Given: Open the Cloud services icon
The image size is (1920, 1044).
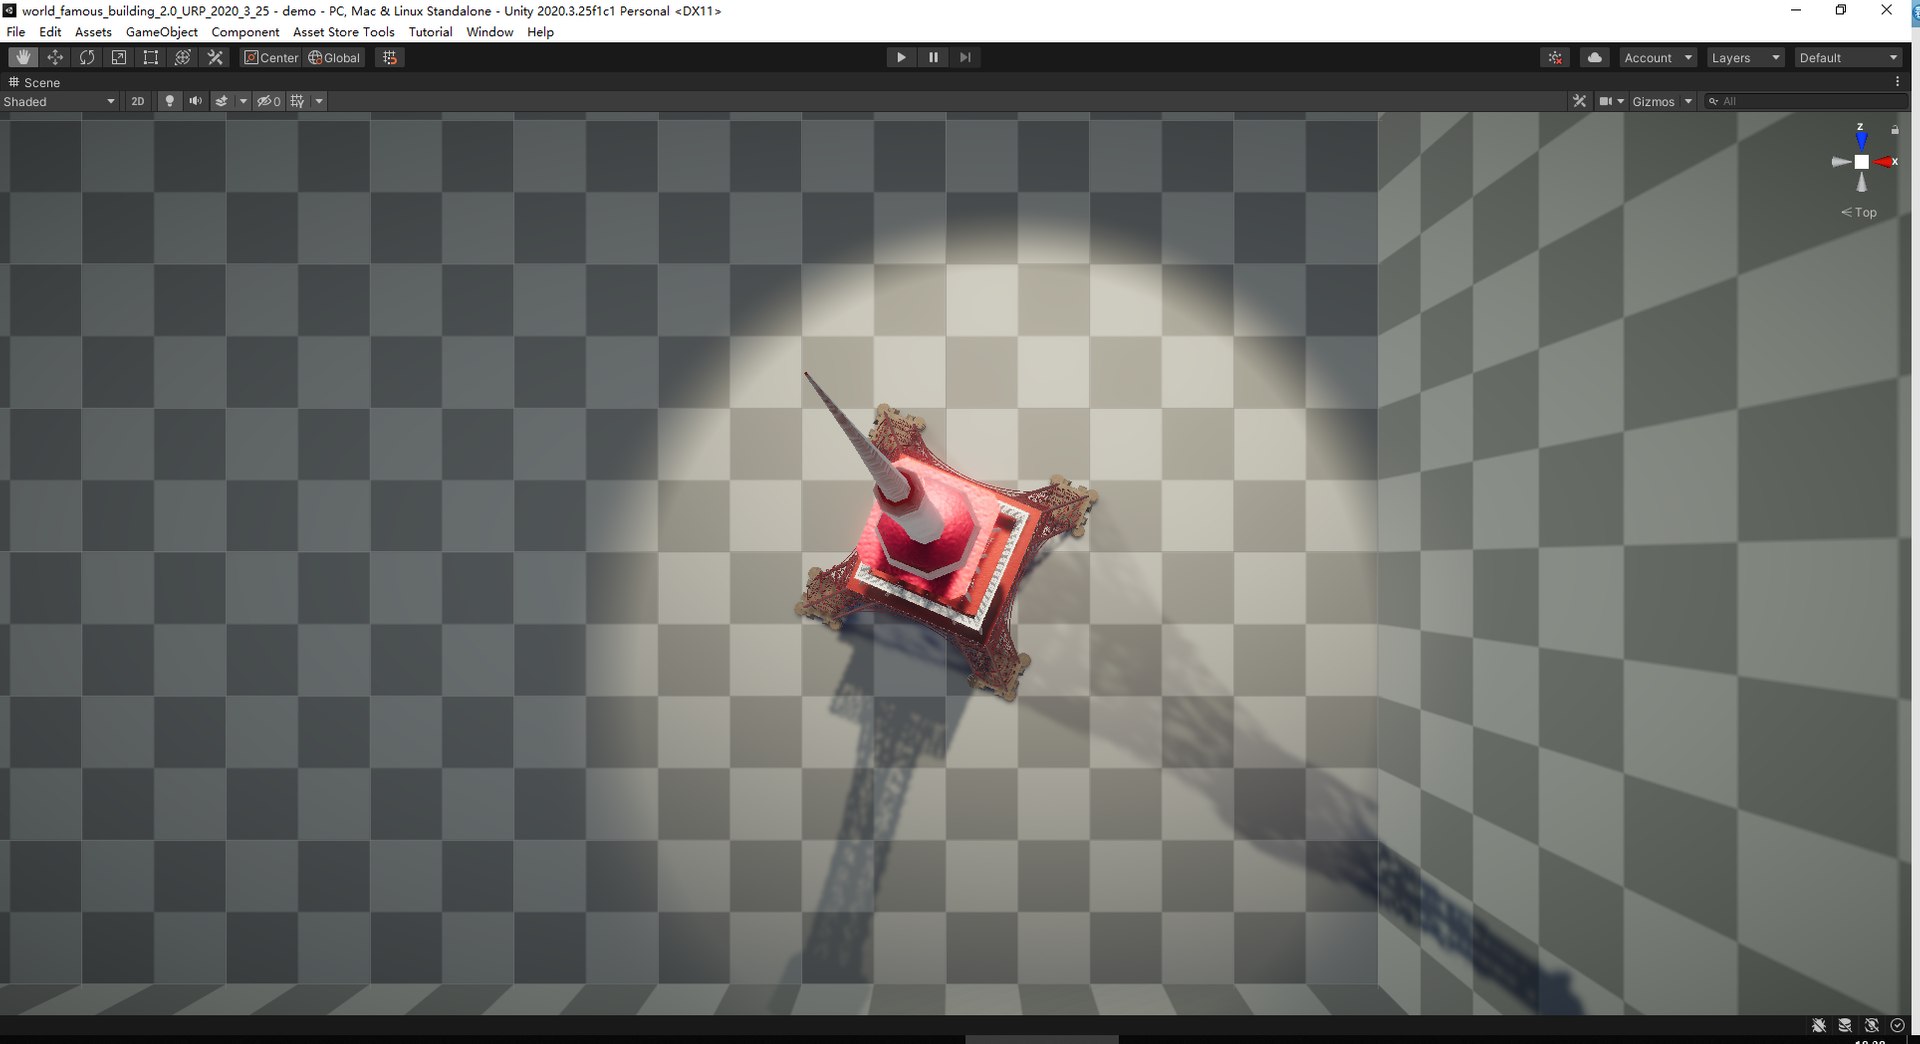Looking at the screenshot, I should tap(1595, 58).
